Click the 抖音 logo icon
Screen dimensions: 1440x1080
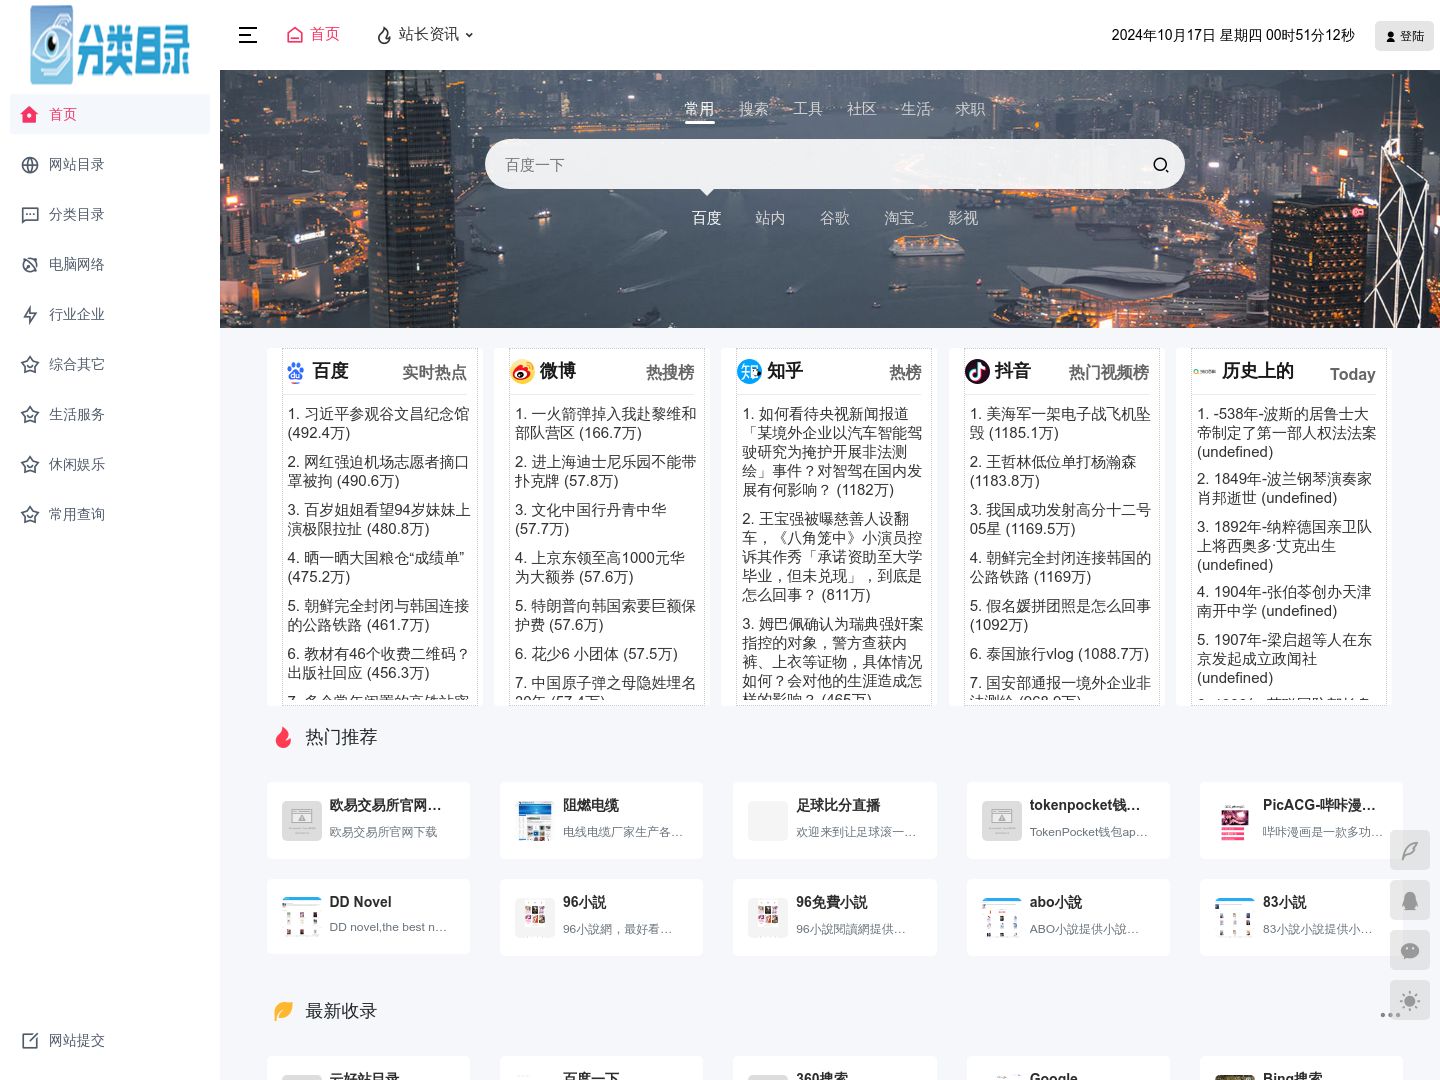977,372
